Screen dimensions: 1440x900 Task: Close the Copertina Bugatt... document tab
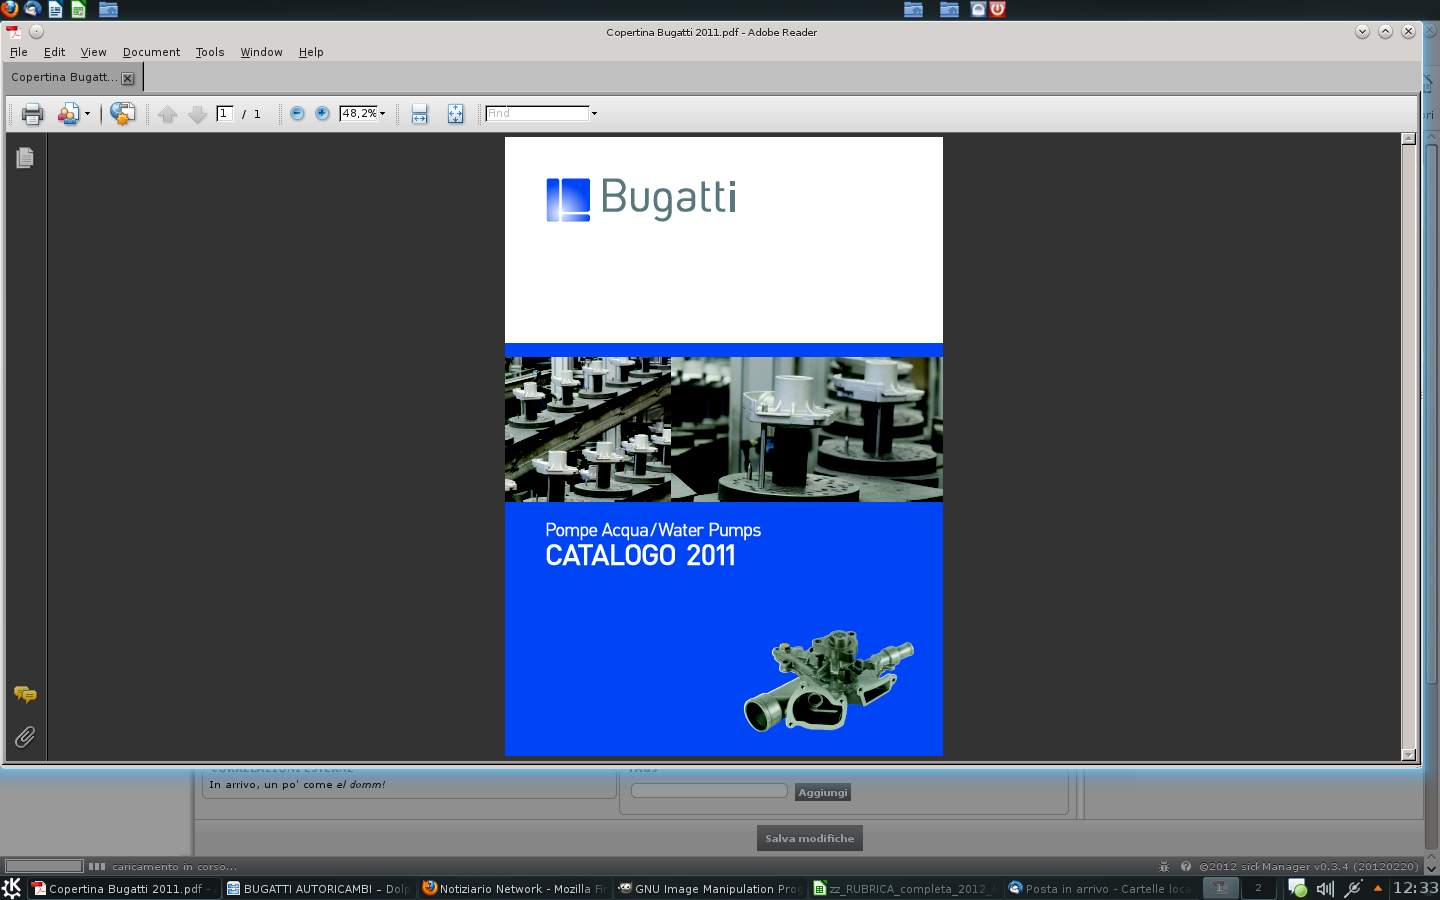128,78
